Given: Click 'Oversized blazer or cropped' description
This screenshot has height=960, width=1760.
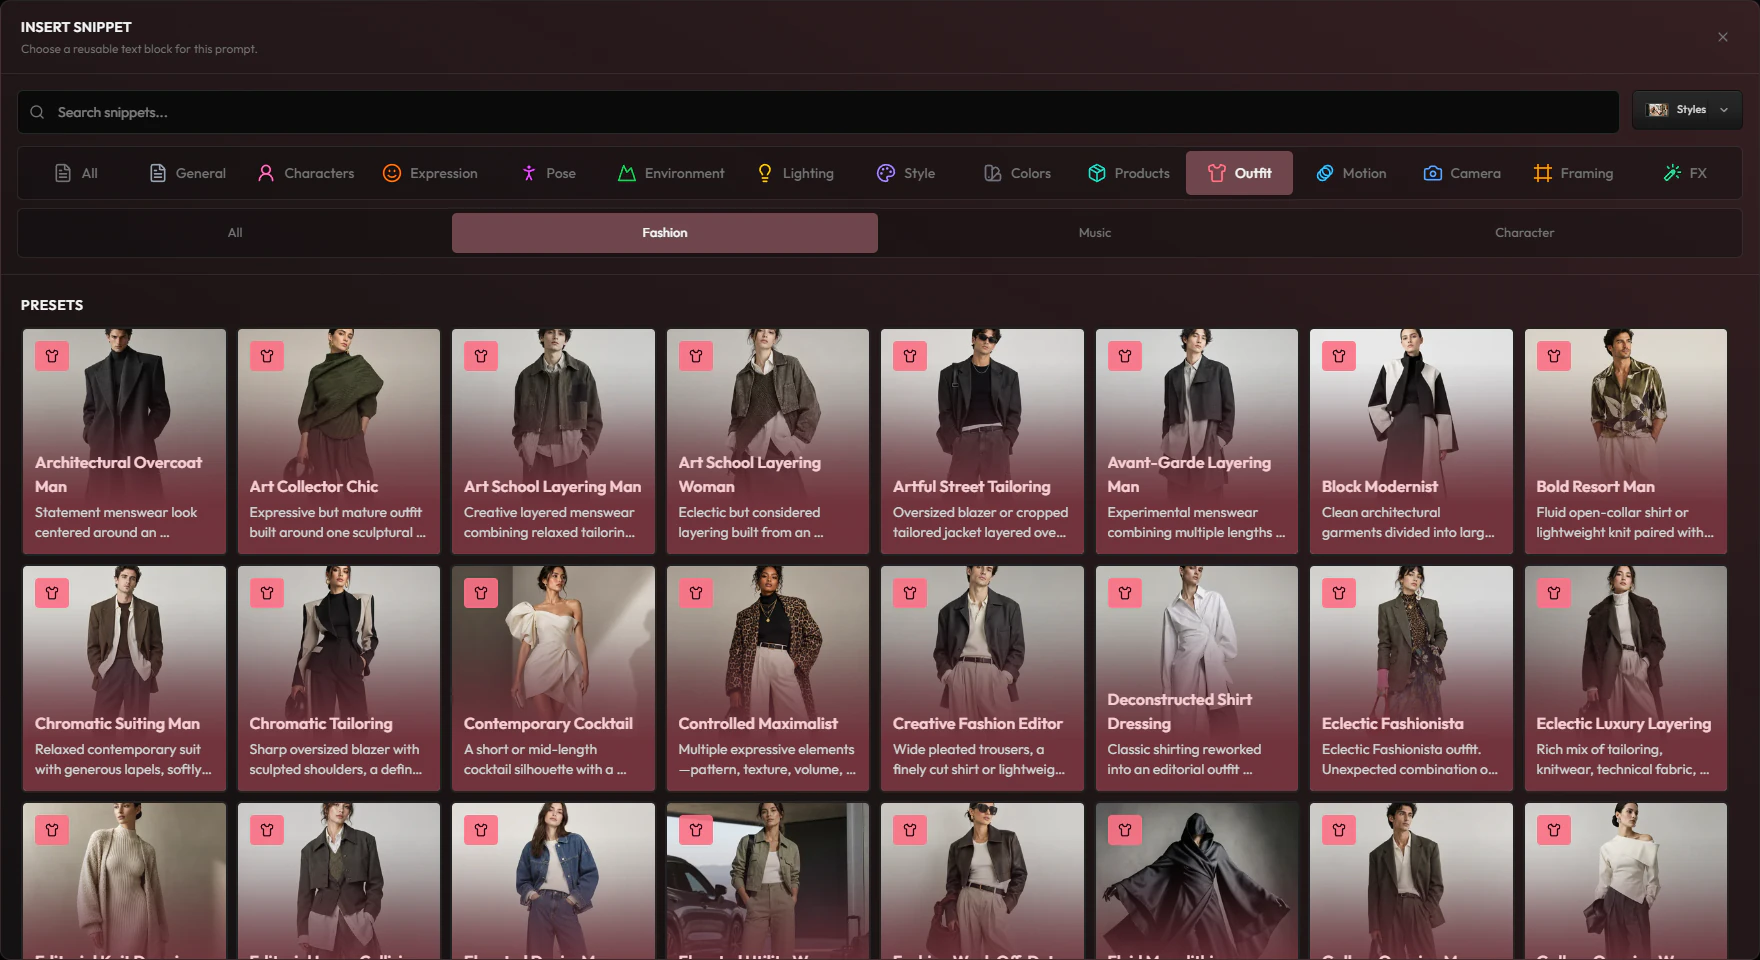Looking at the screenshot, I should 981,512.
